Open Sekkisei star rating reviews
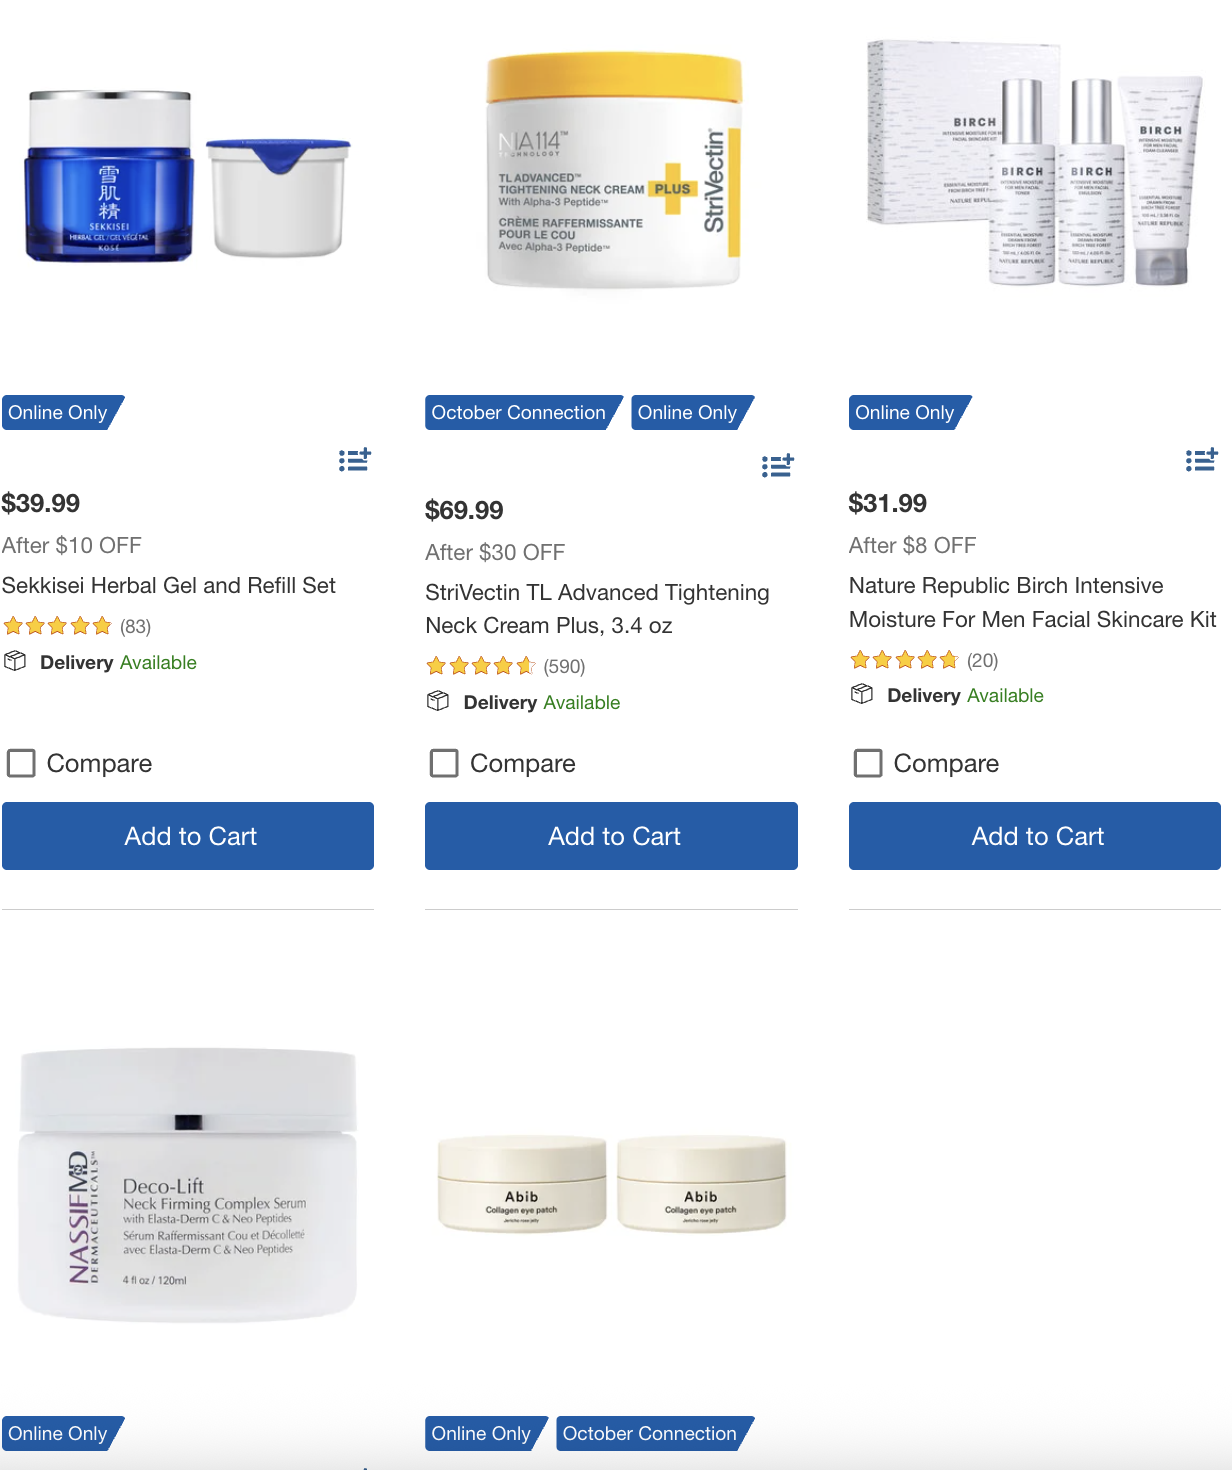This screenshot has width=1232, height=1470. click(x=77, y=627)
